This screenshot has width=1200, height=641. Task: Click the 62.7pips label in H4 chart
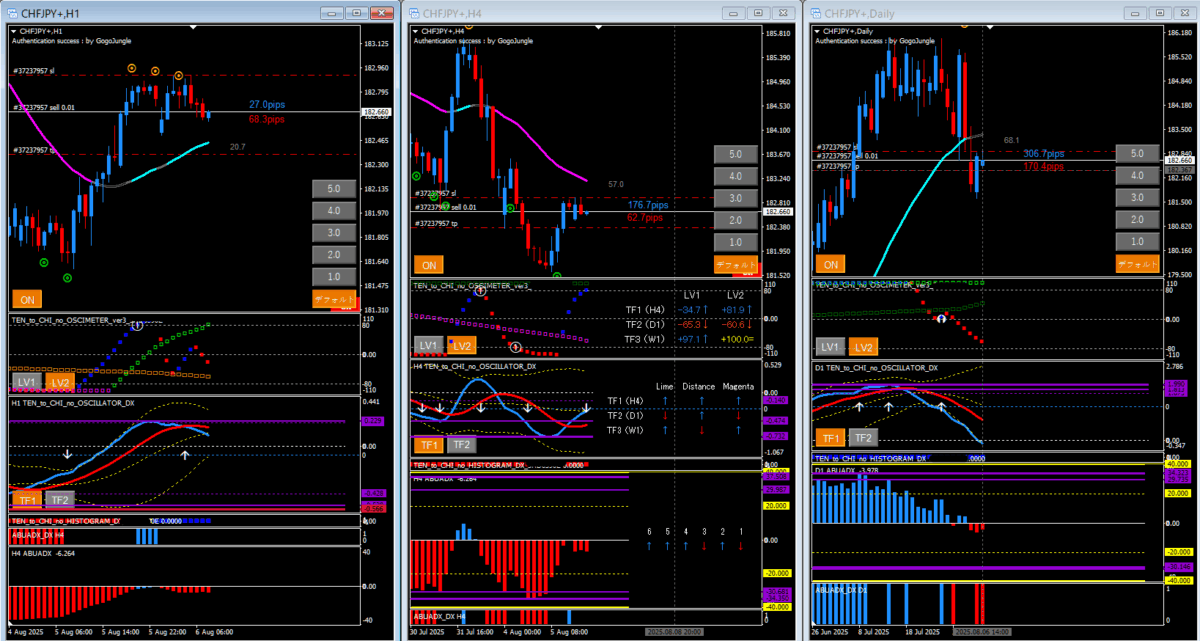tap(644, 217)
